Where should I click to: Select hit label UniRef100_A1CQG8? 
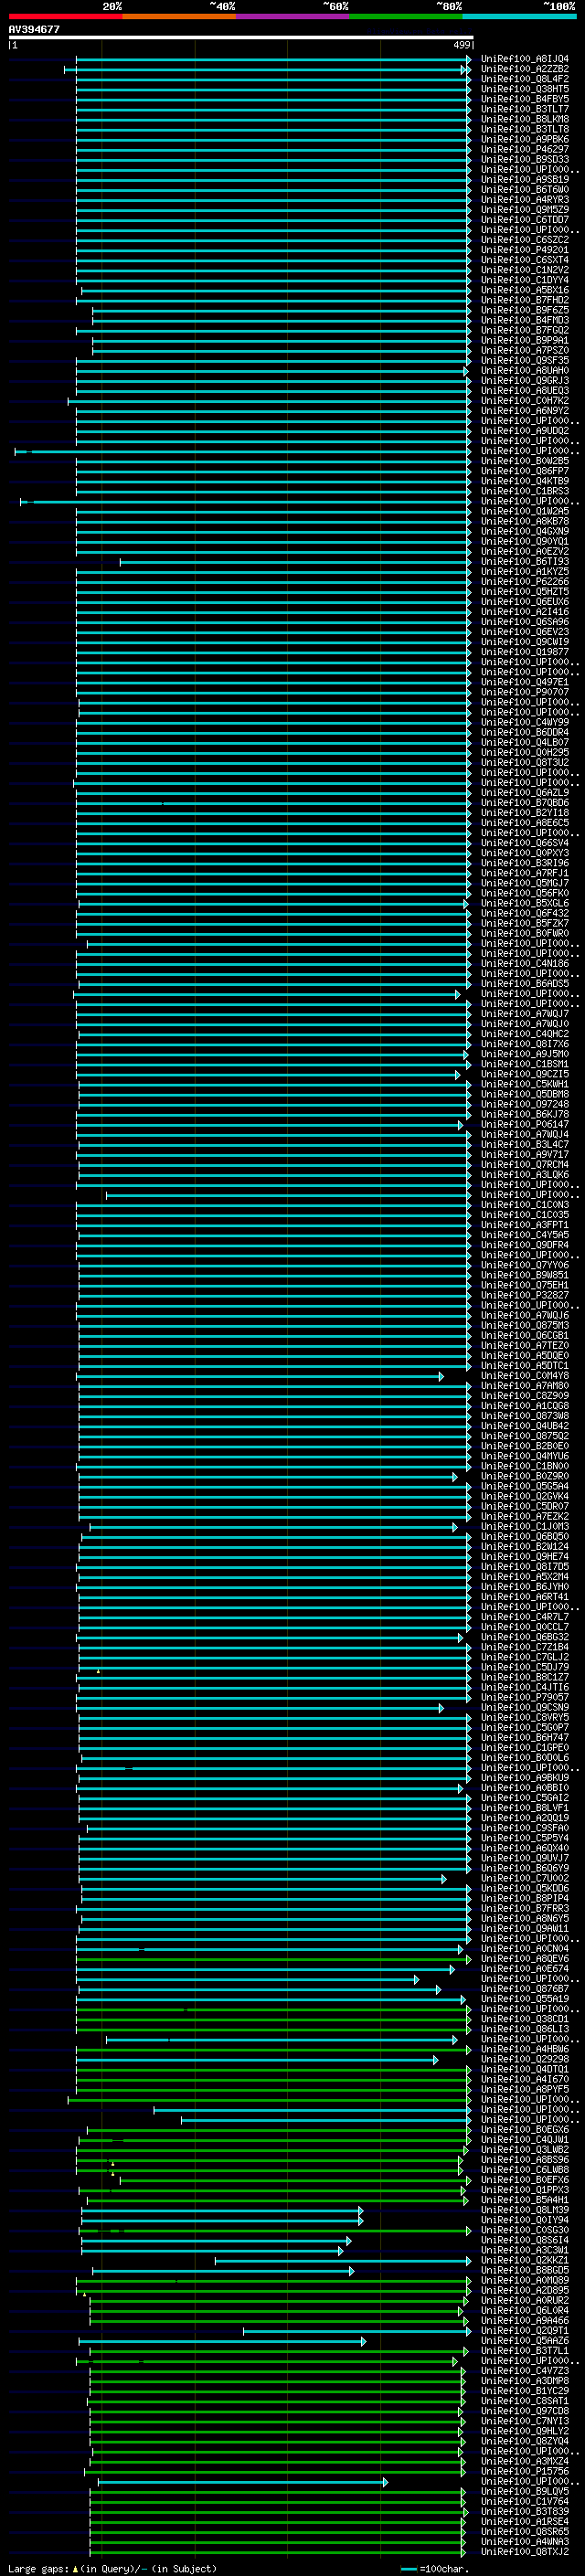524,1406
